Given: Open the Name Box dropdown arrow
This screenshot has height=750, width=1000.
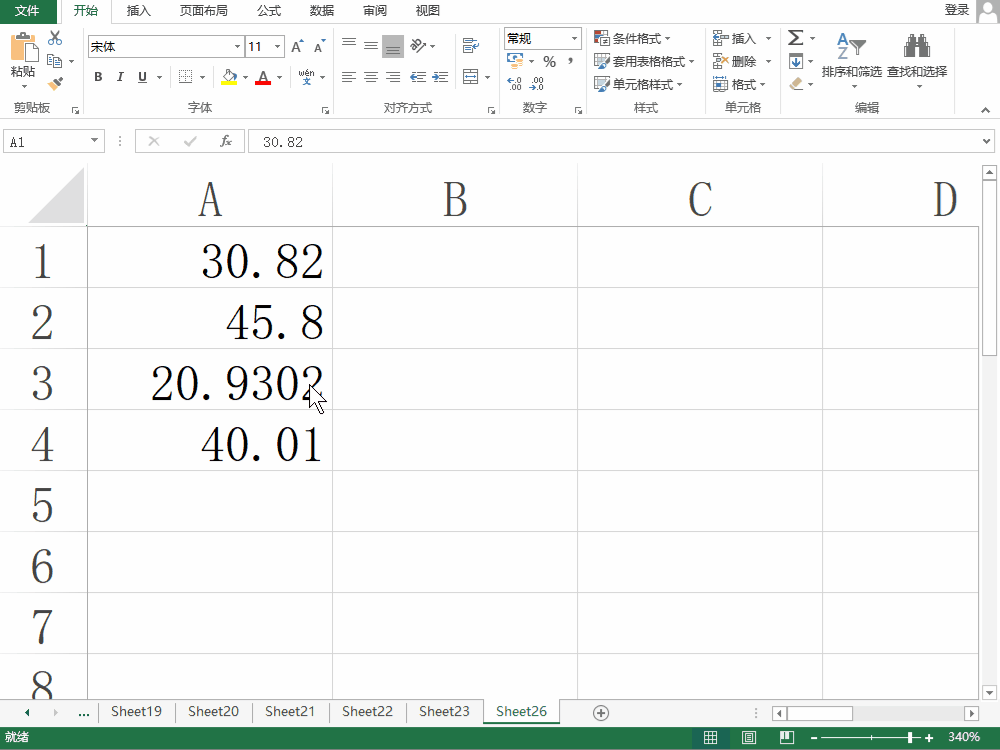Looking at the screenshot, I should (95, 142).
